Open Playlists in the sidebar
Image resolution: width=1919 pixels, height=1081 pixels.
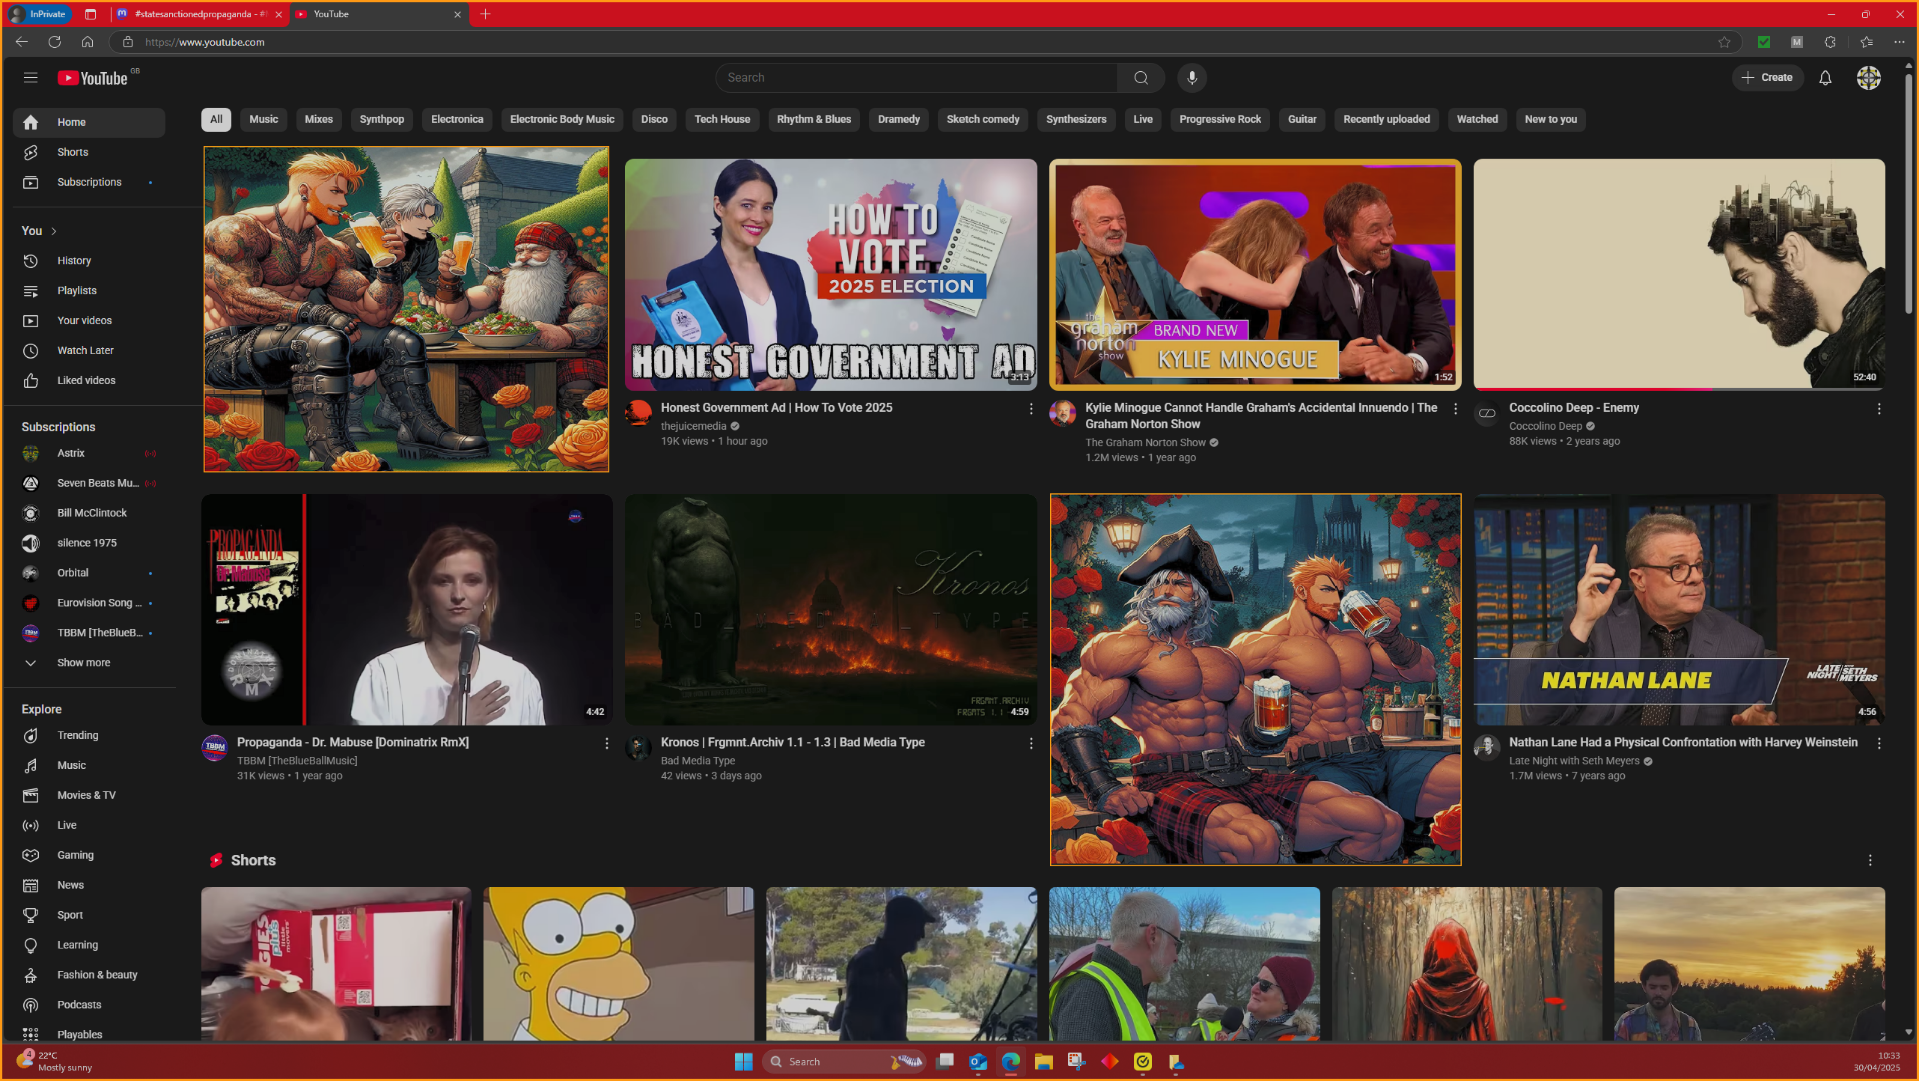(90, 291)
